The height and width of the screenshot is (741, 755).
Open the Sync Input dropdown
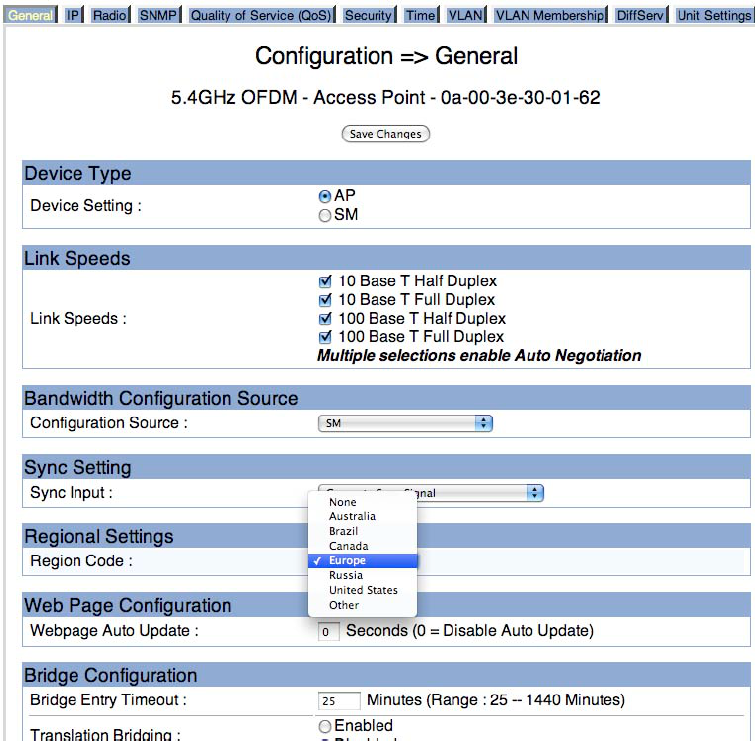tap(430, 493)
